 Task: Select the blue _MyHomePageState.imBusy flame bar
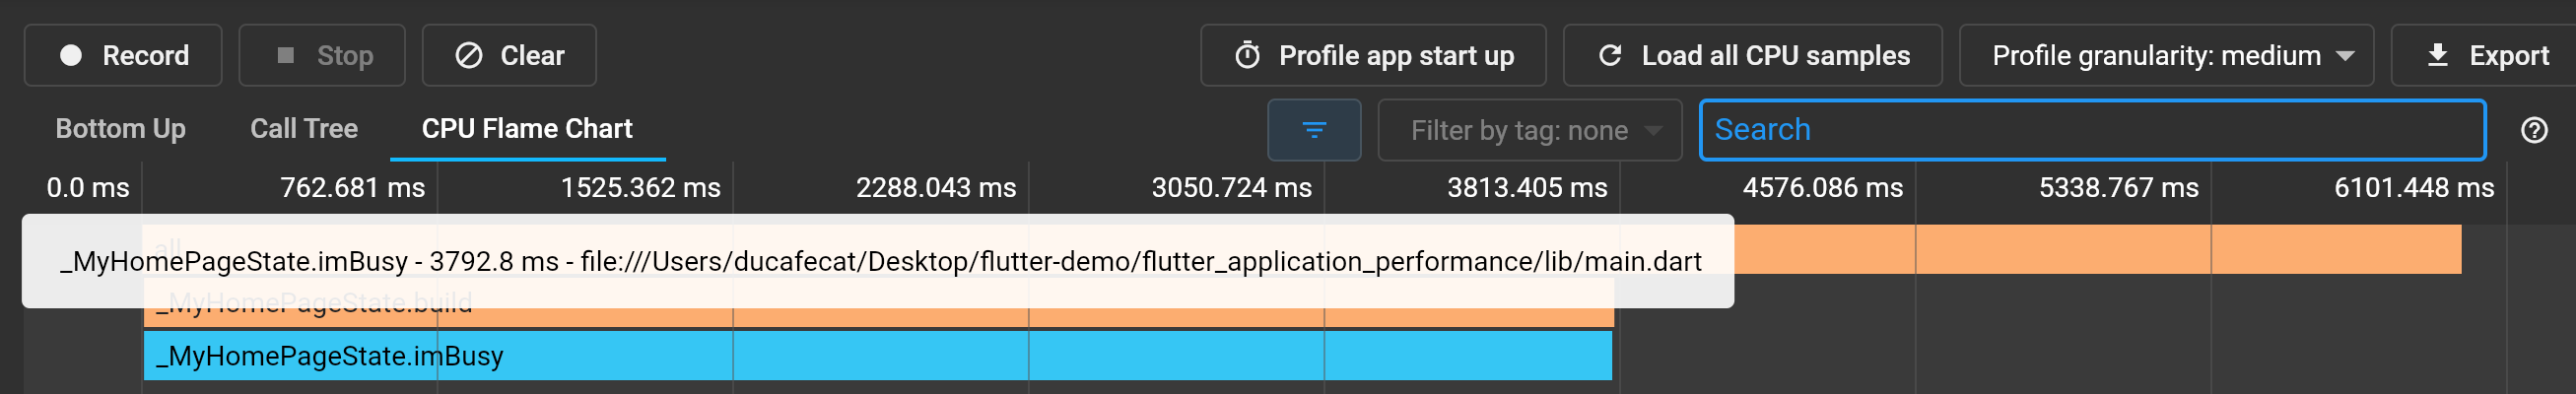877,356
